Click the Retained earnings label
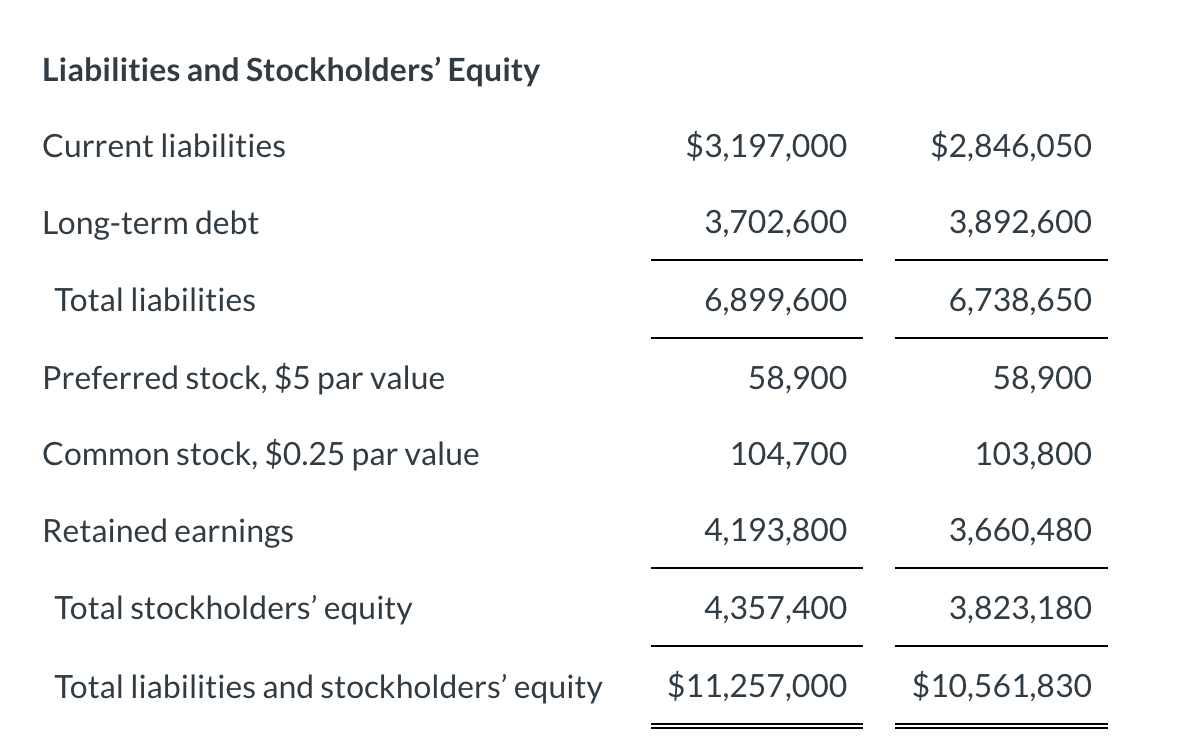1196x748 pixels. [x=168, y=531]
